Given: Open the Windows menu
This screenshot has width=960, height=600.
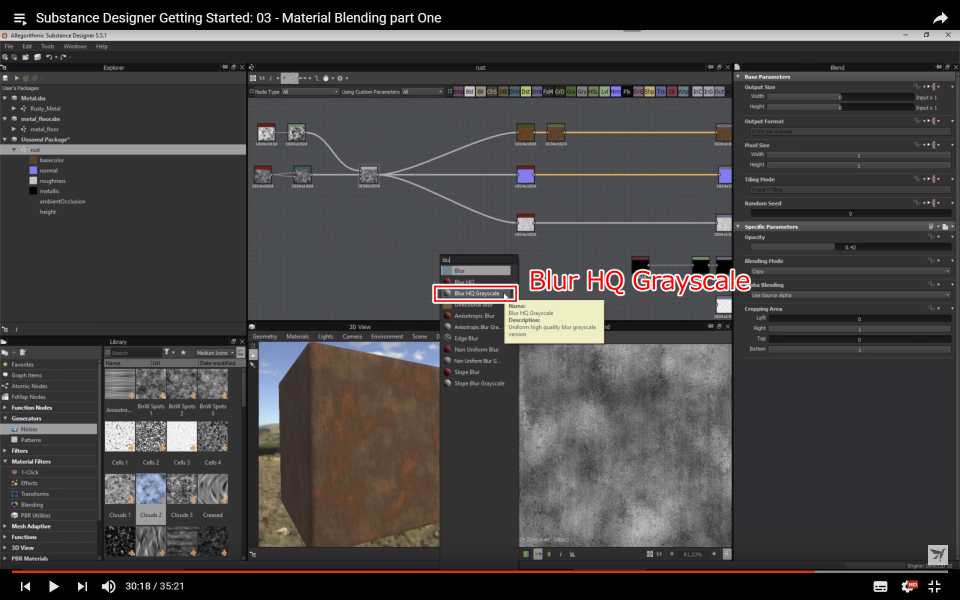Looking at the screenshot, I should click(x=75, y=47).
